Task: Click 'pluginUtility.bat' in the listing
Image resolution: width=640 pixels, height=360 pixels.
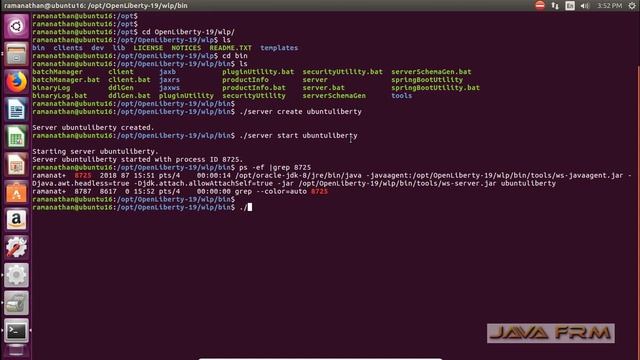Action: tap(258, 72)
